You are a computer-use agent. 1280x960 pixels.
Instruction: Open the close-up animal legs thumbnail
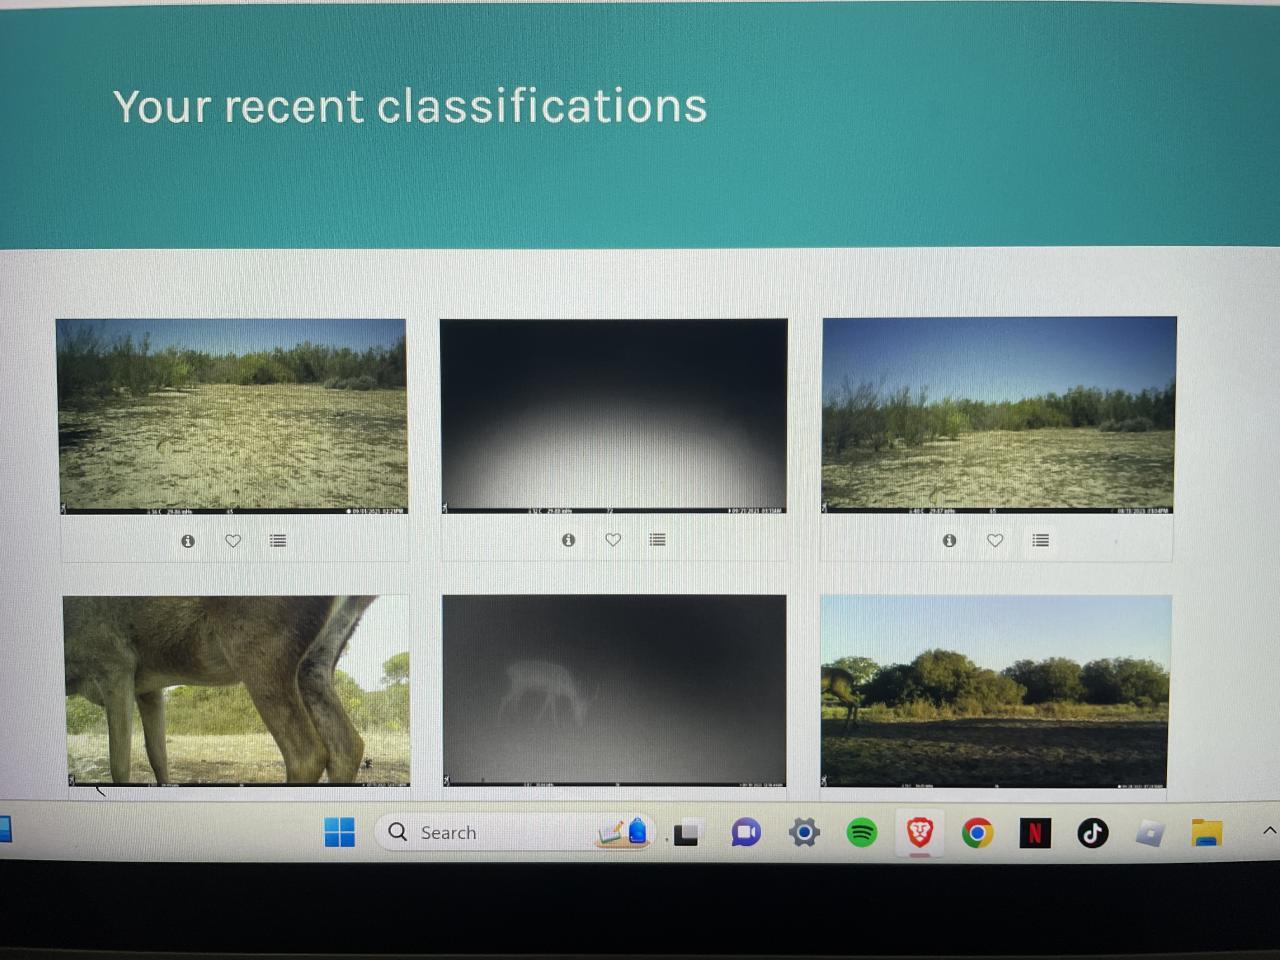click(x=236, y=691)
